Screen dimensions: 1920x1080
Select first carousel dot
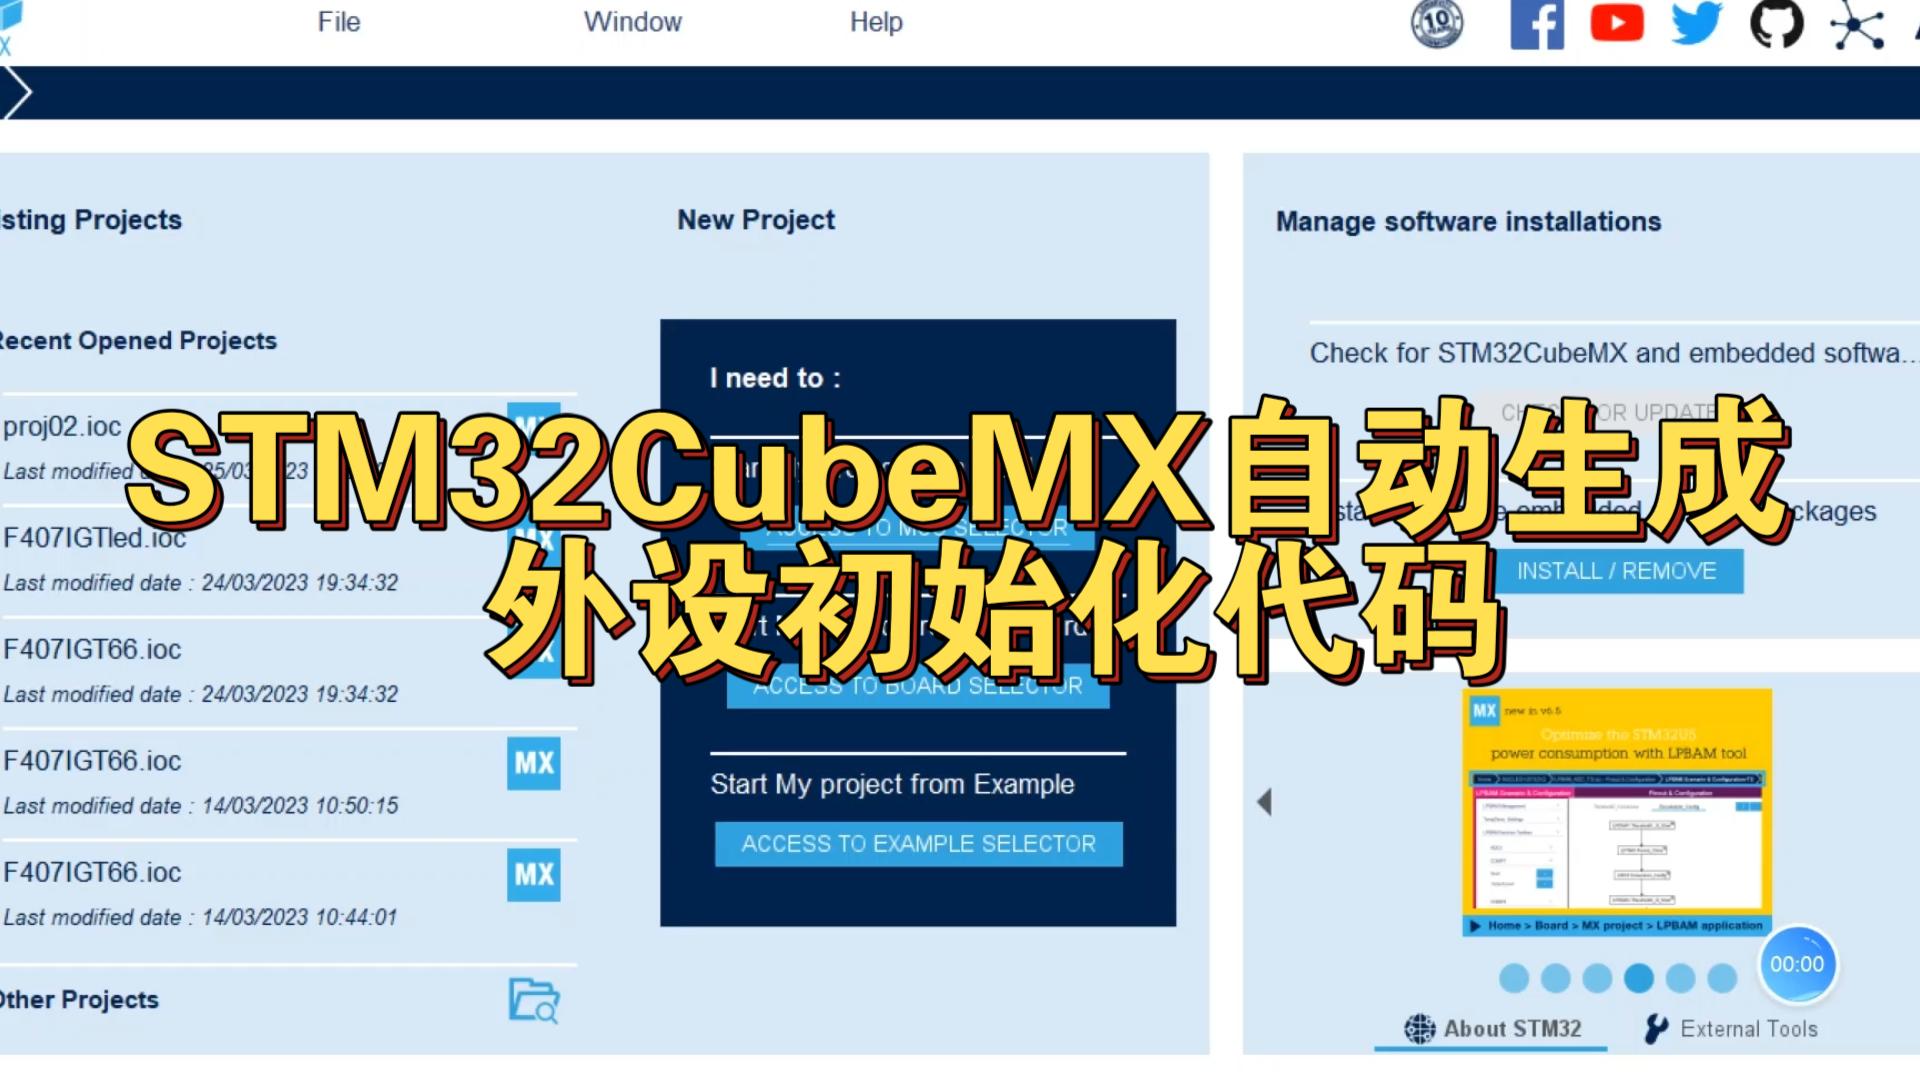(x=1514, y=978)
